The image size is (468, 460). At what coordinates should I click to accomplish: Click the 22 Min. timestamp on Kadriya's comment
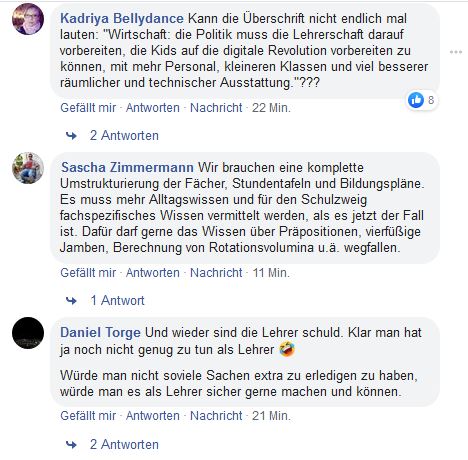tap(271, 108)
